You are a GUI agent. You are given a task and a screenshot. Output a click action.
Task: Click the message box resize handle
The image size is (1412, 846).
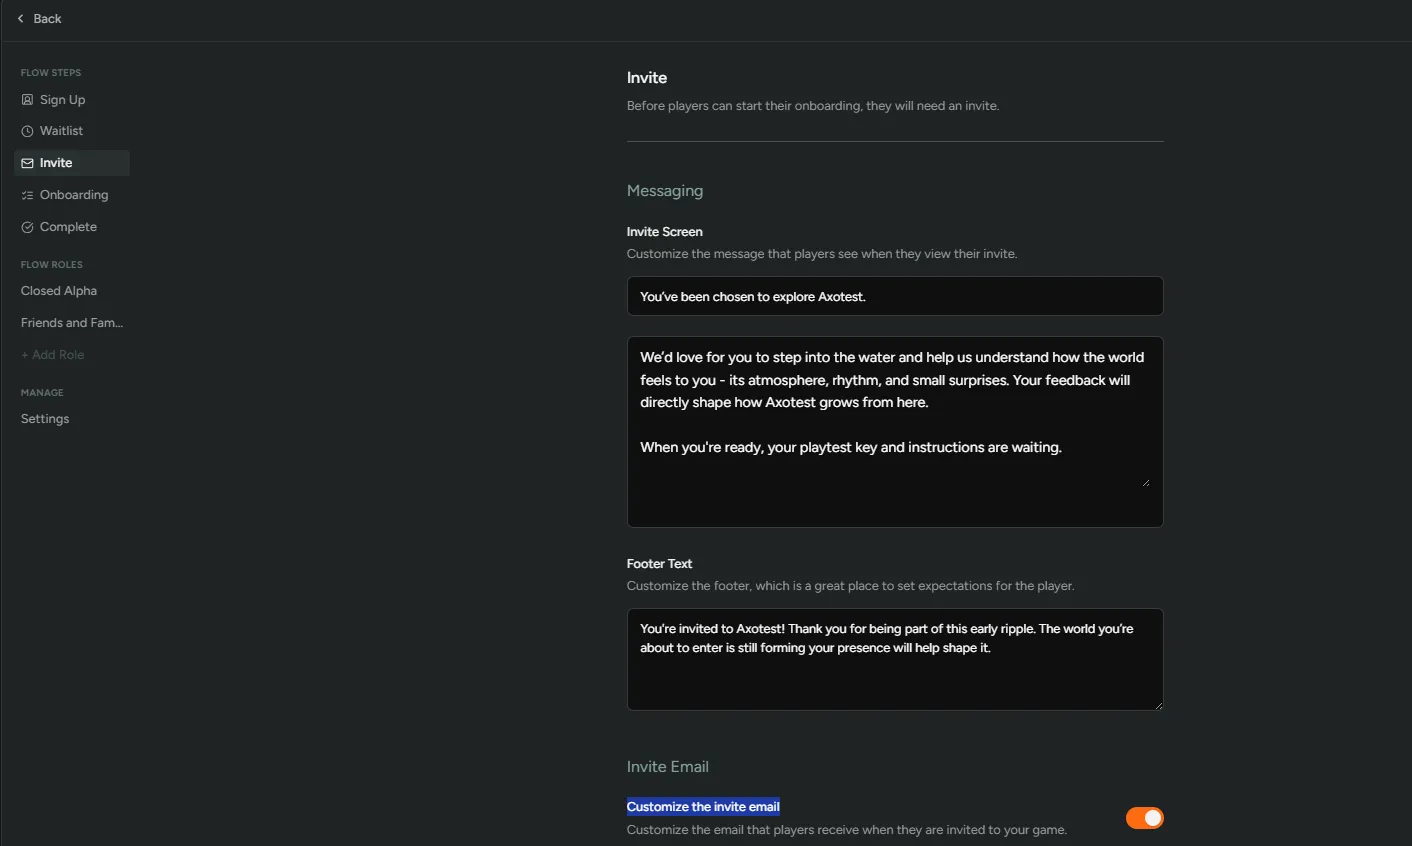1146,481
